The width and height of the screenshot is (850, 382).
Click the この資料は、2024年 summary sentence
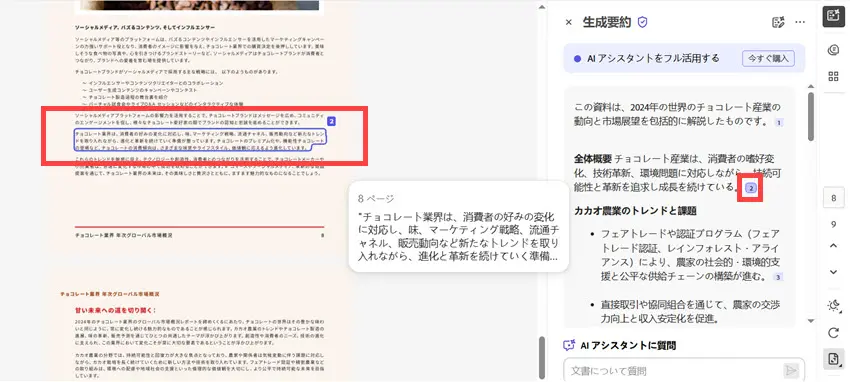coord(677,113)
